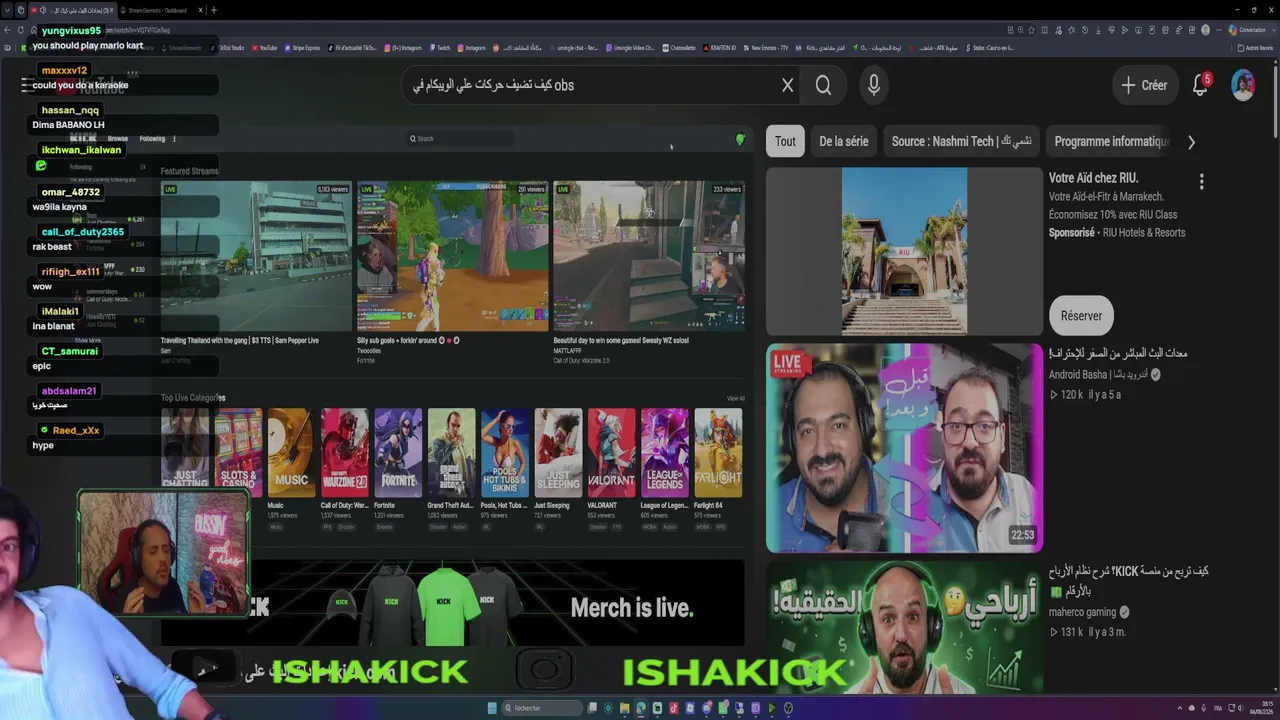Open the File Explorer taskbar icon
This screenshot has width=1280, height=720.
(x=625, y=708)
